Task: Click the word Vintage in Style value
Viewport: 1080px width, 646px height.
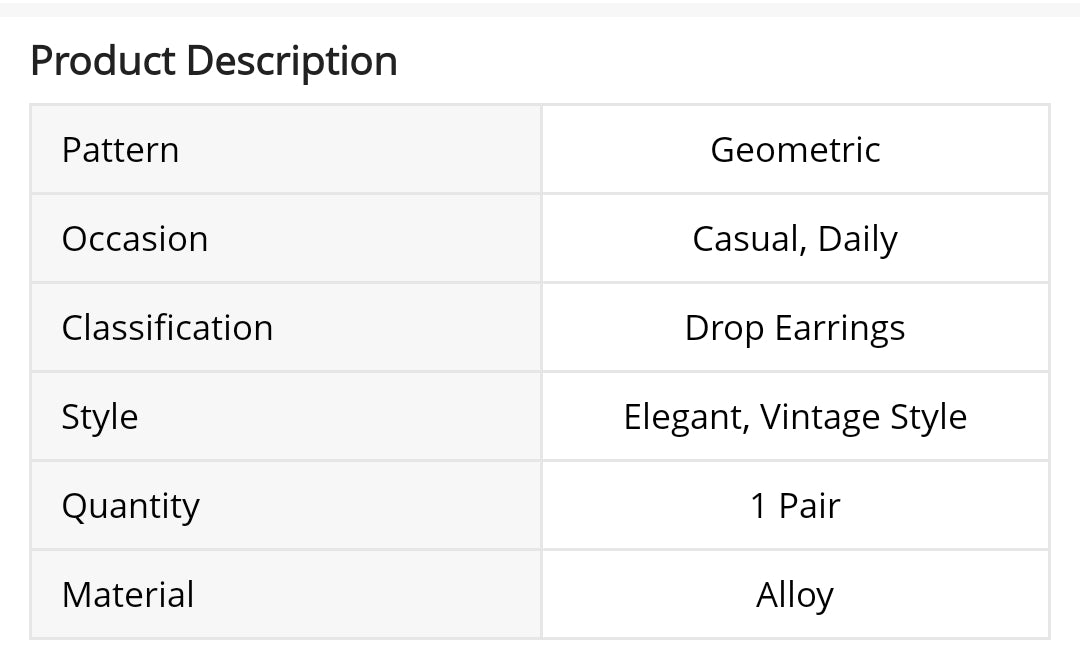Action: point(820,417)
